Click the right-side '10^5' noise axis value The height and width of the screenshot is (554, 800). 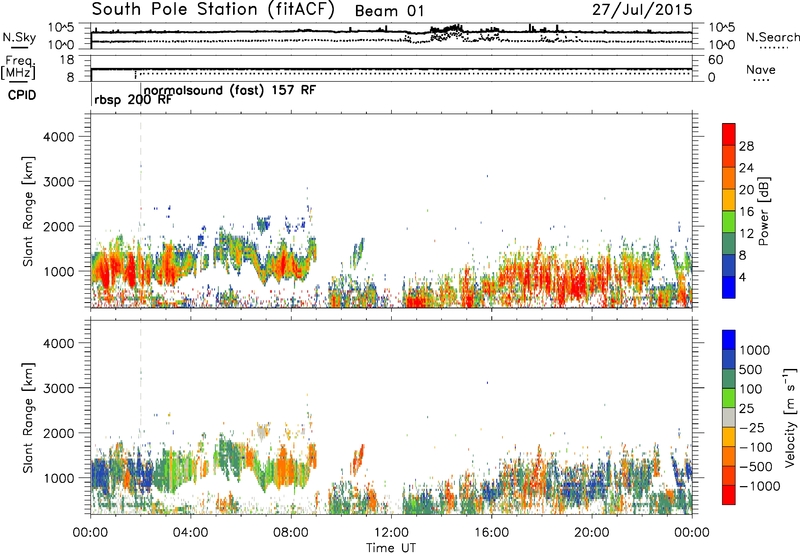720,28
